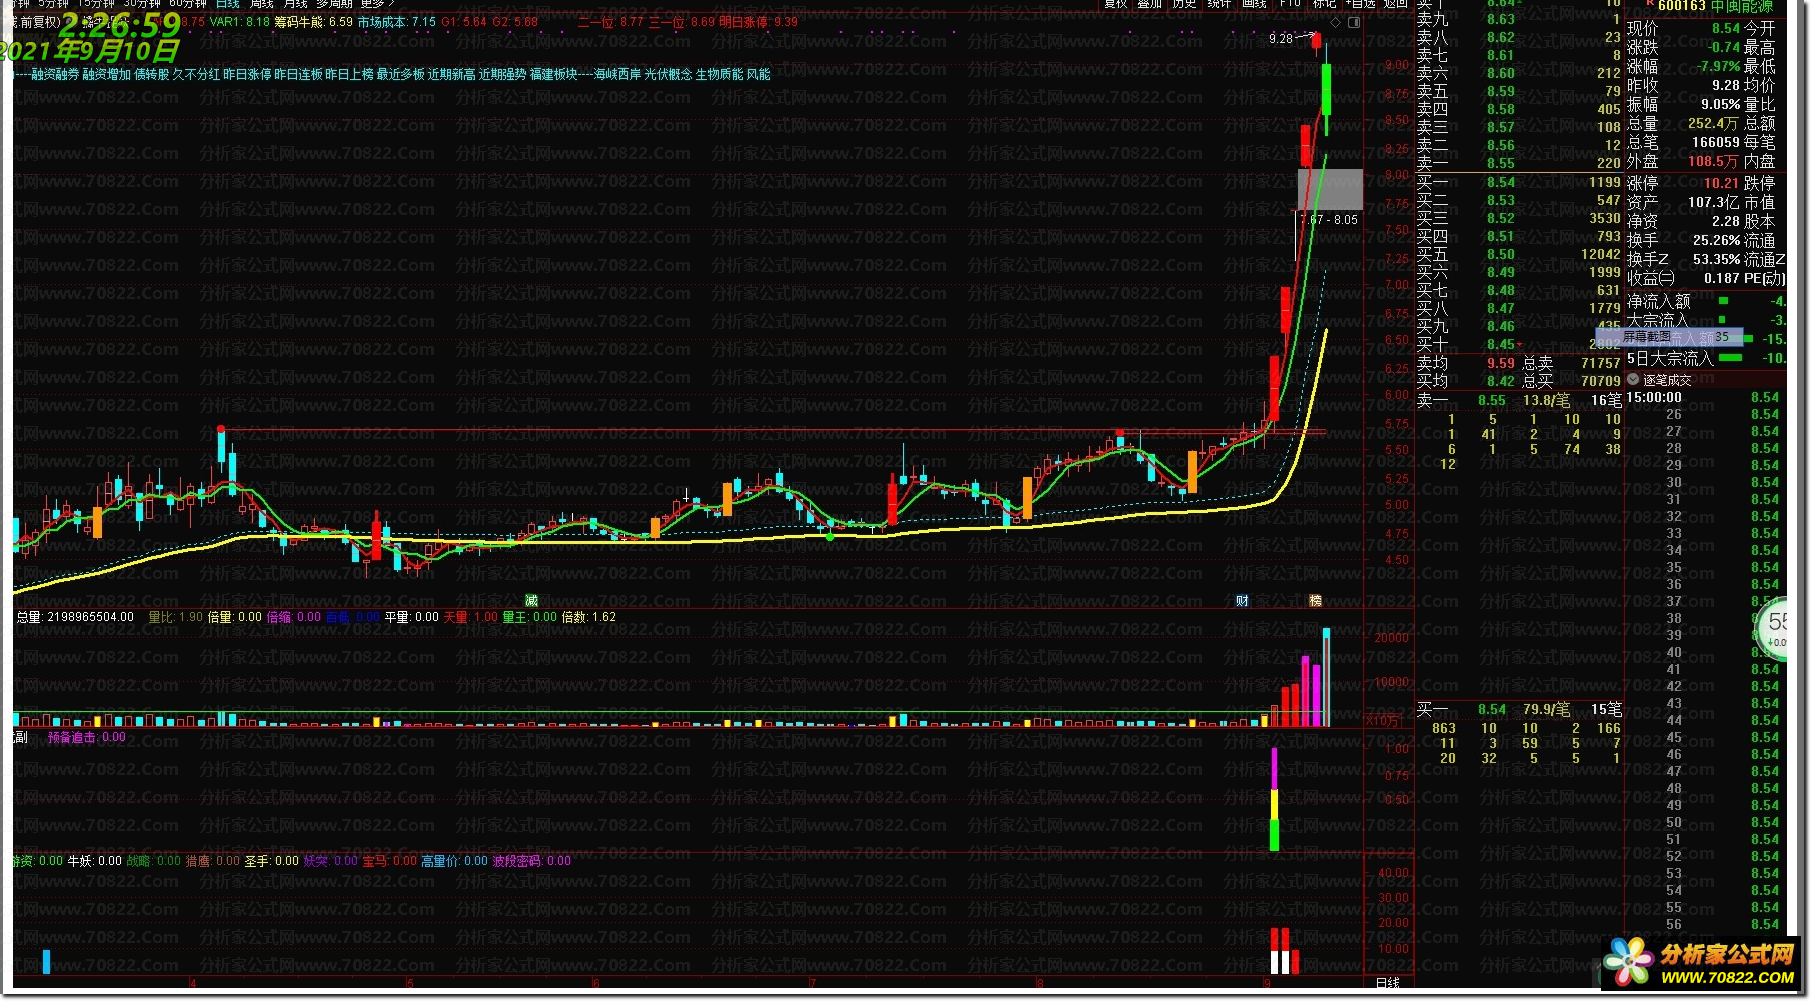Click the 买均 8.42 row

coord(1519,381)
